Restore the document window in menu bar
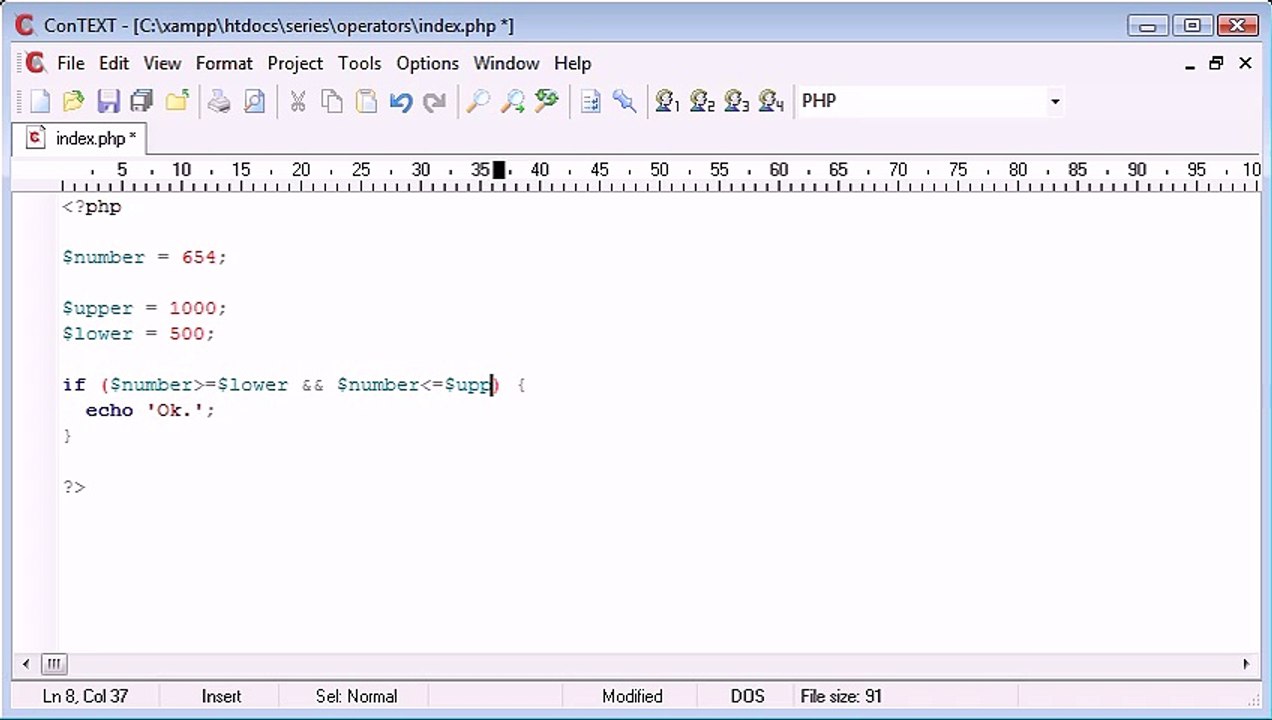The image size is (1272, 720). point(1216,63)
